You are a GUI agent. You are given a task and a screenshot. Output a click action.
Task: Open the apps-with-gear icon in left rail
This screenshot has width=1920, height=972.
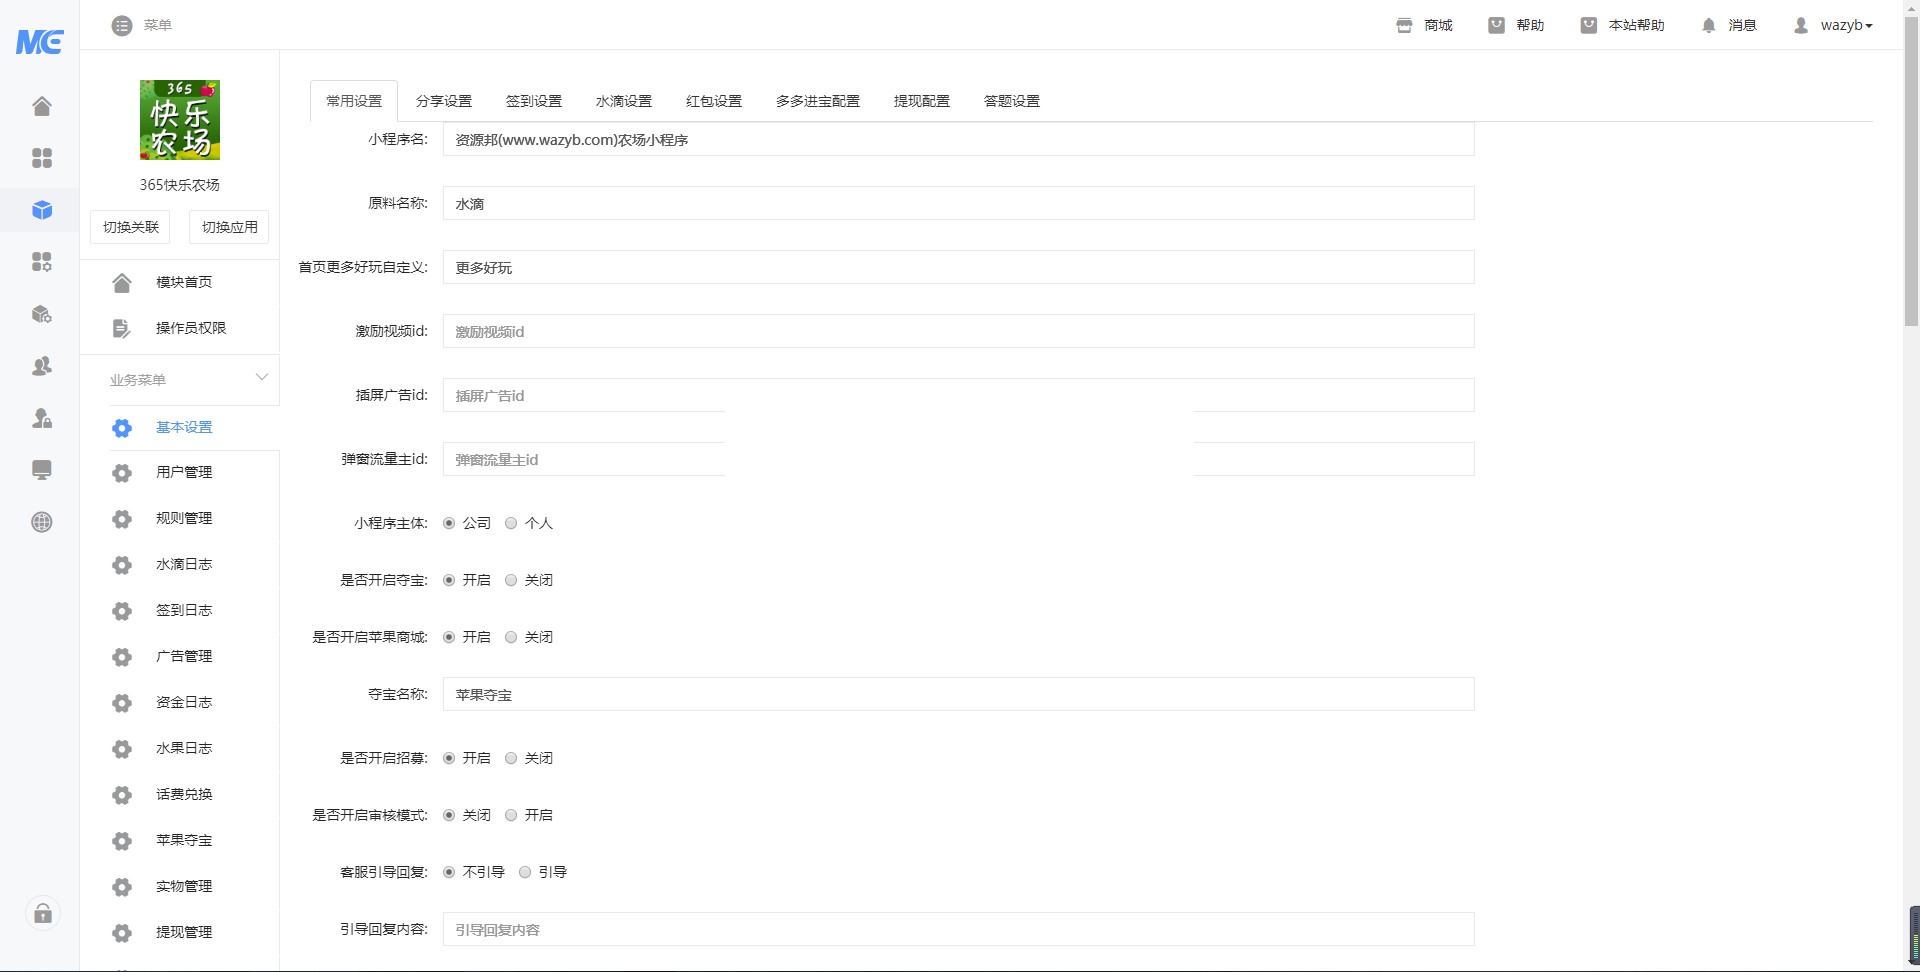(x=42, y=262)
